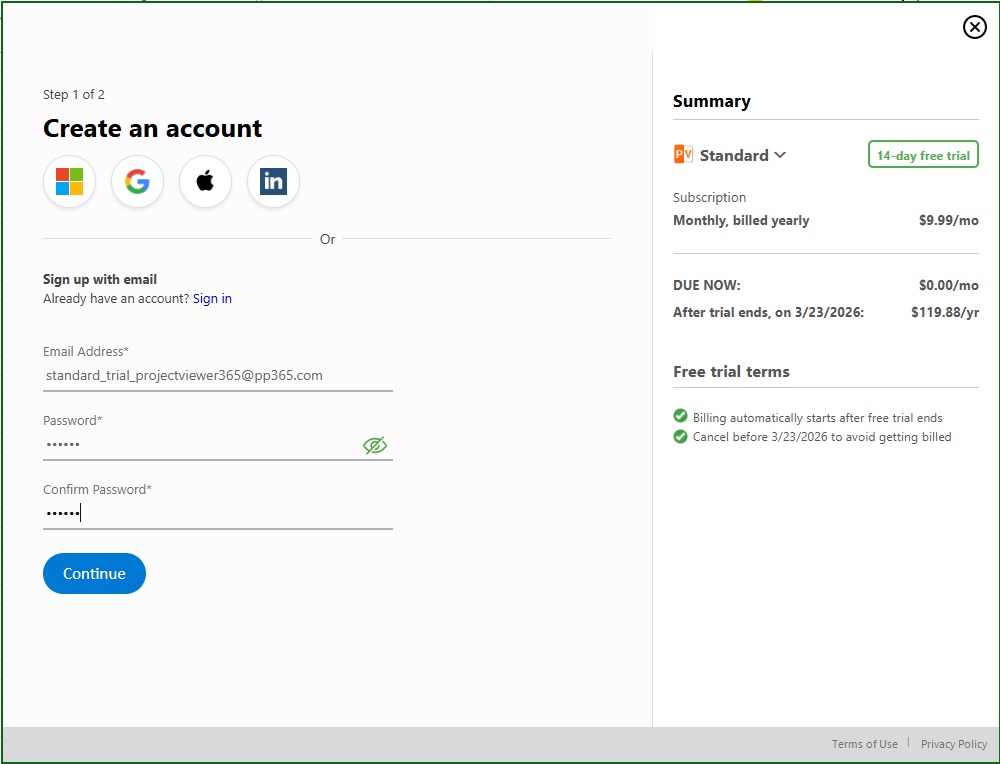Close the sign-up dialog with the X
The width and height of the screenshot is (1000, 764).
[974, 27]
